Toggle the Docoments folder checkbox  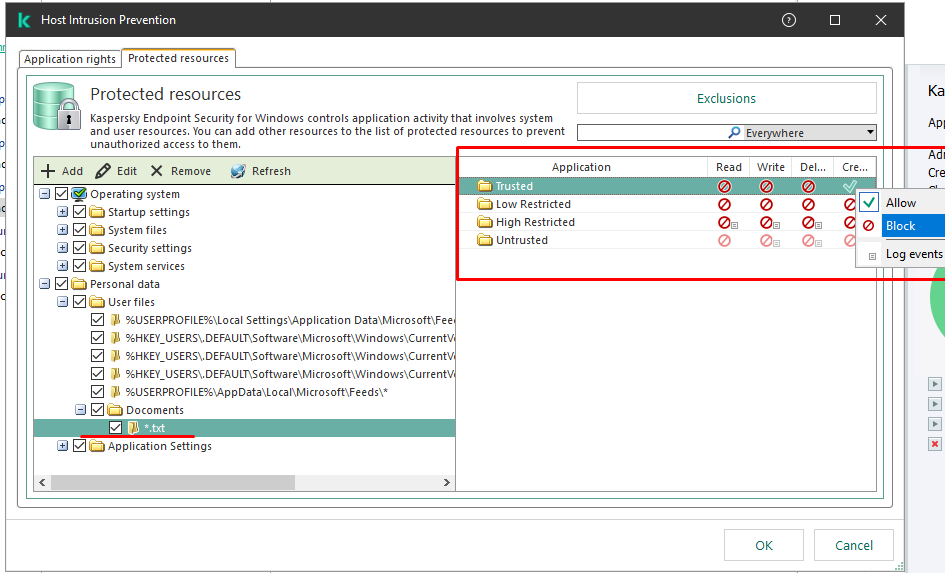98,410
